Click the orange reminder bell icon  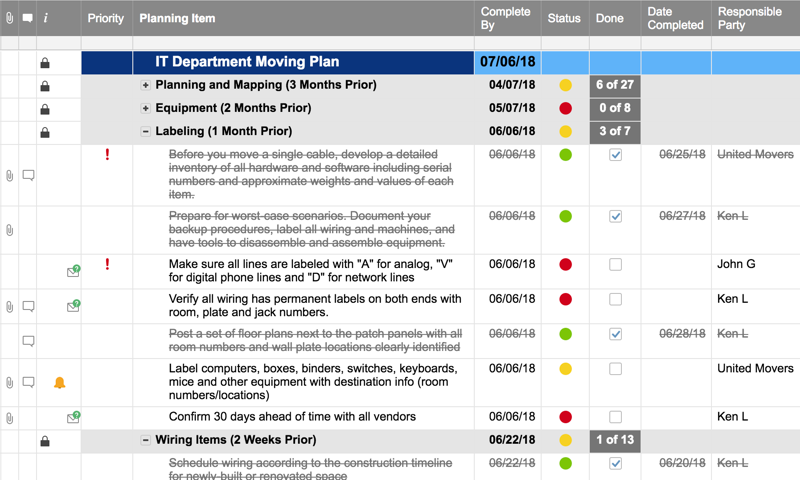pyautogui.click(x=59, y=383)
